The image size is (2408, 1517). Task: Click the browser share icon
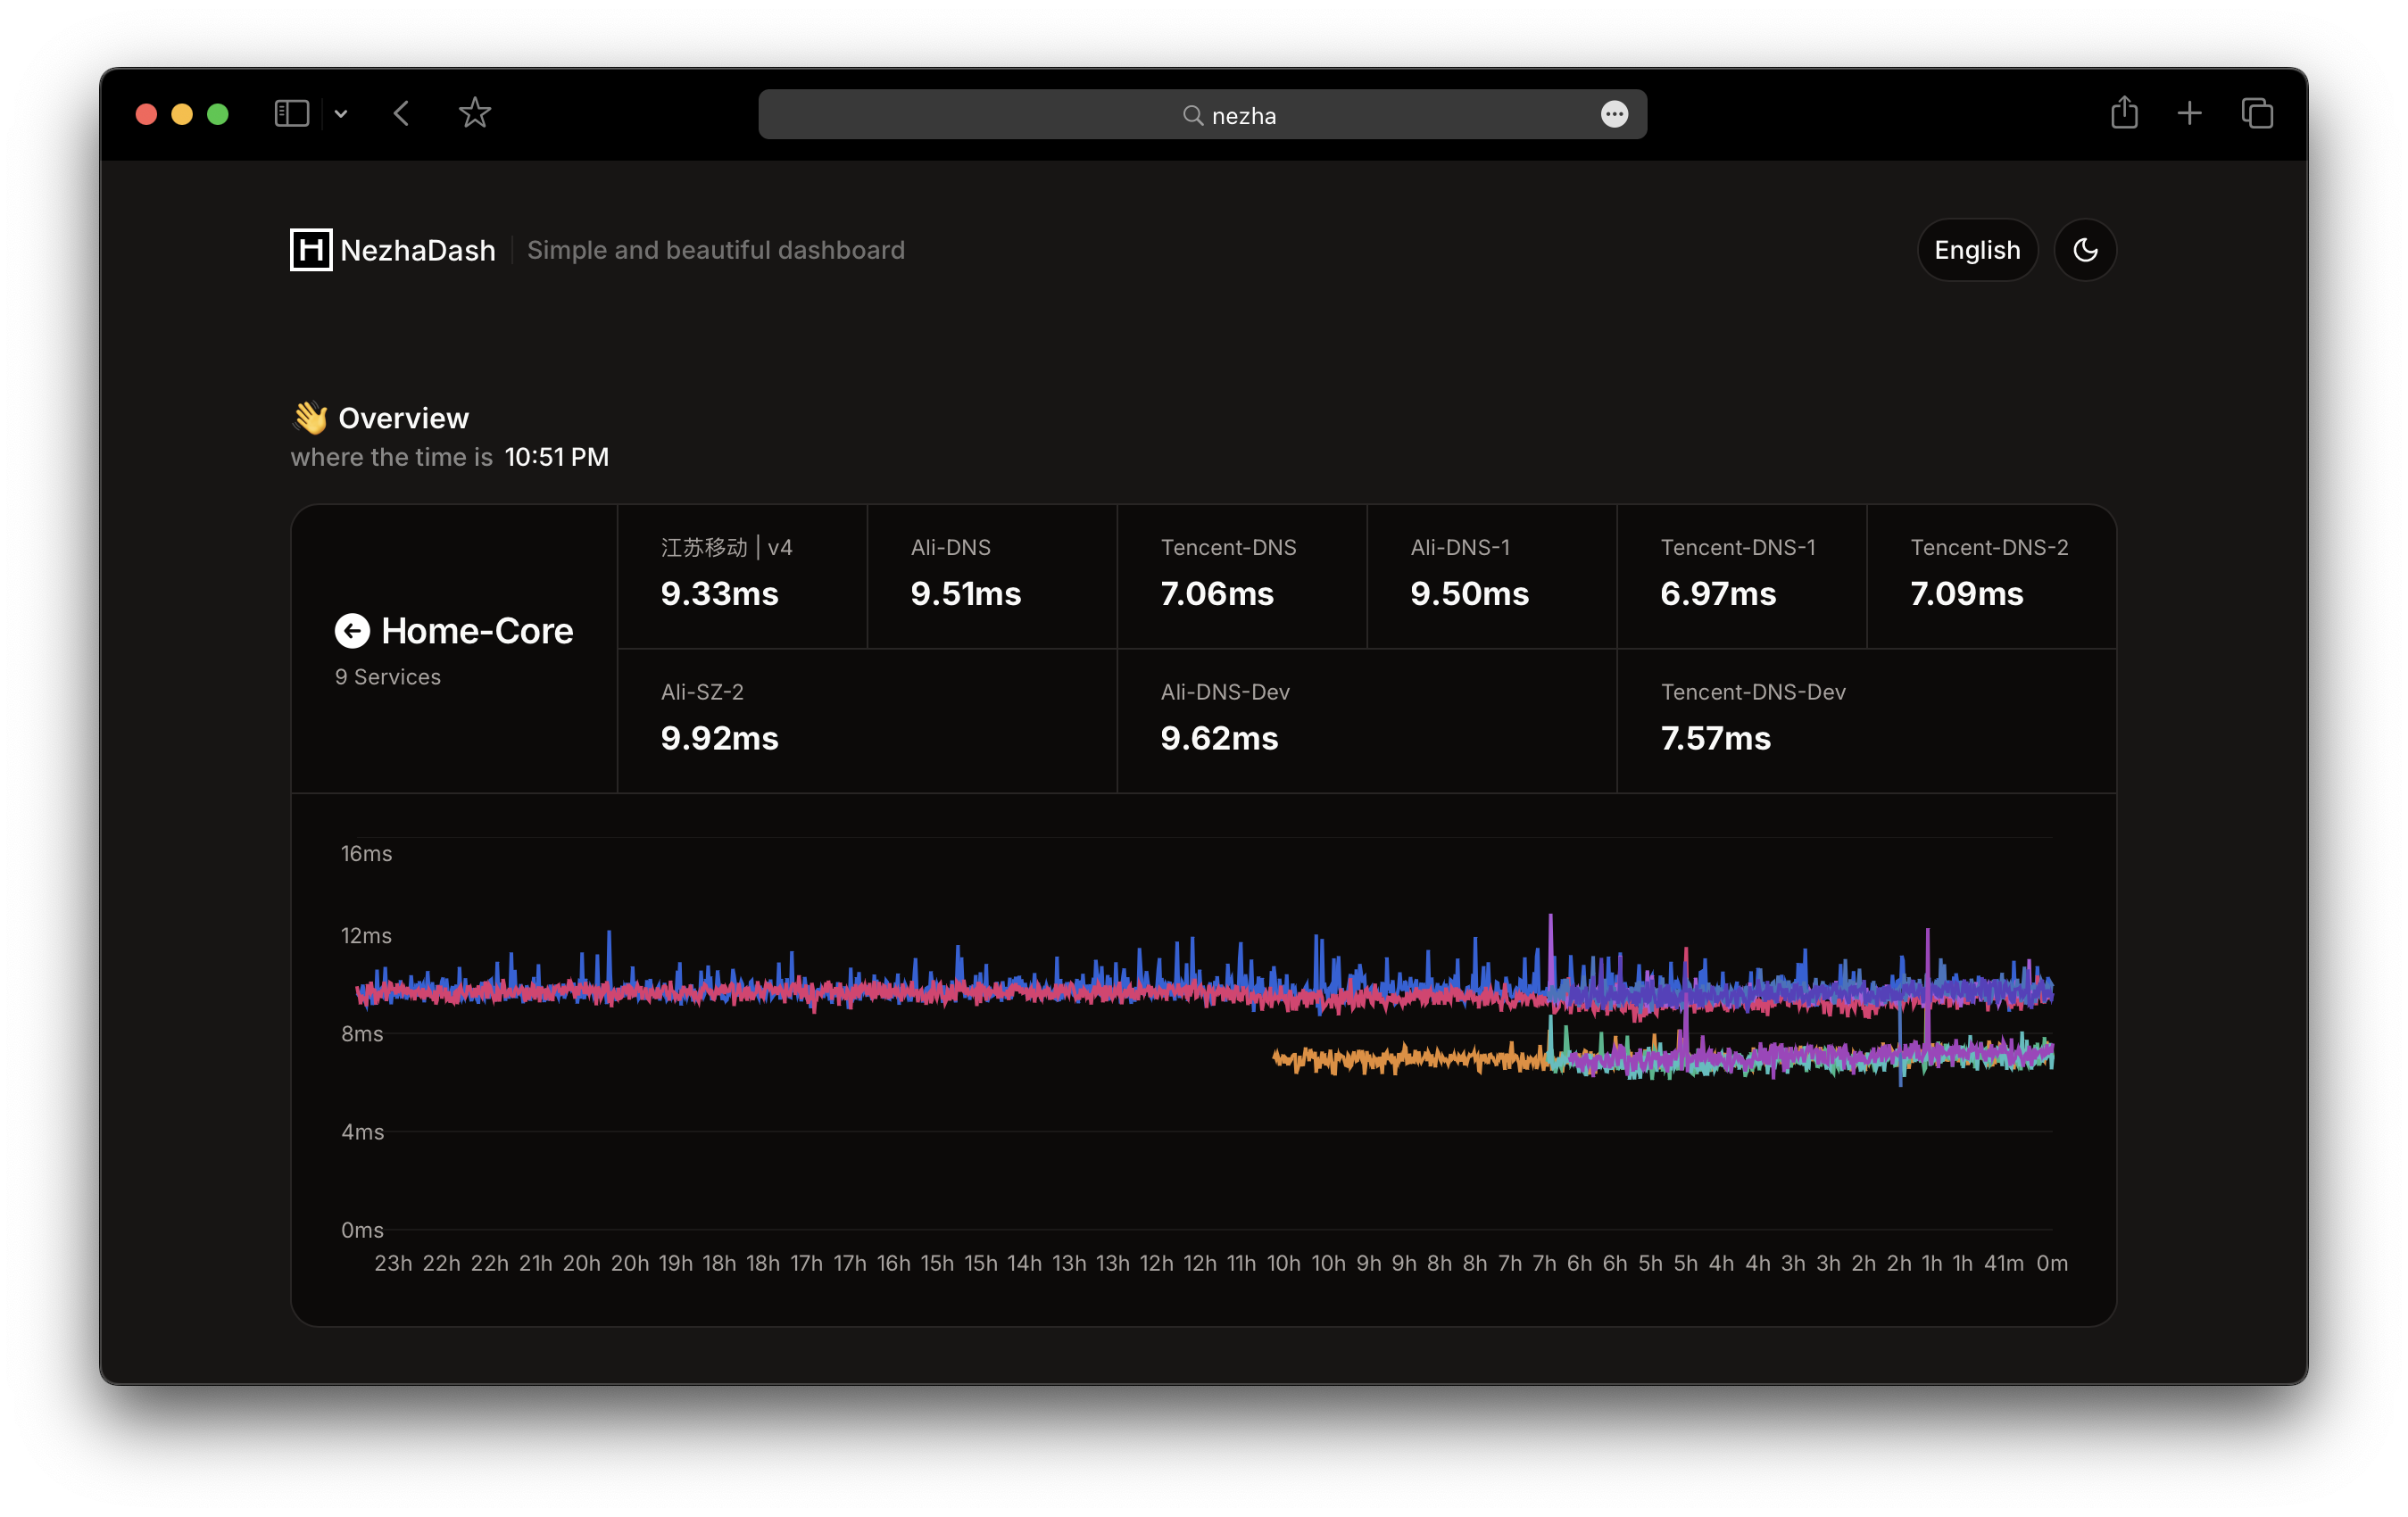click(x=2124, y=113)
